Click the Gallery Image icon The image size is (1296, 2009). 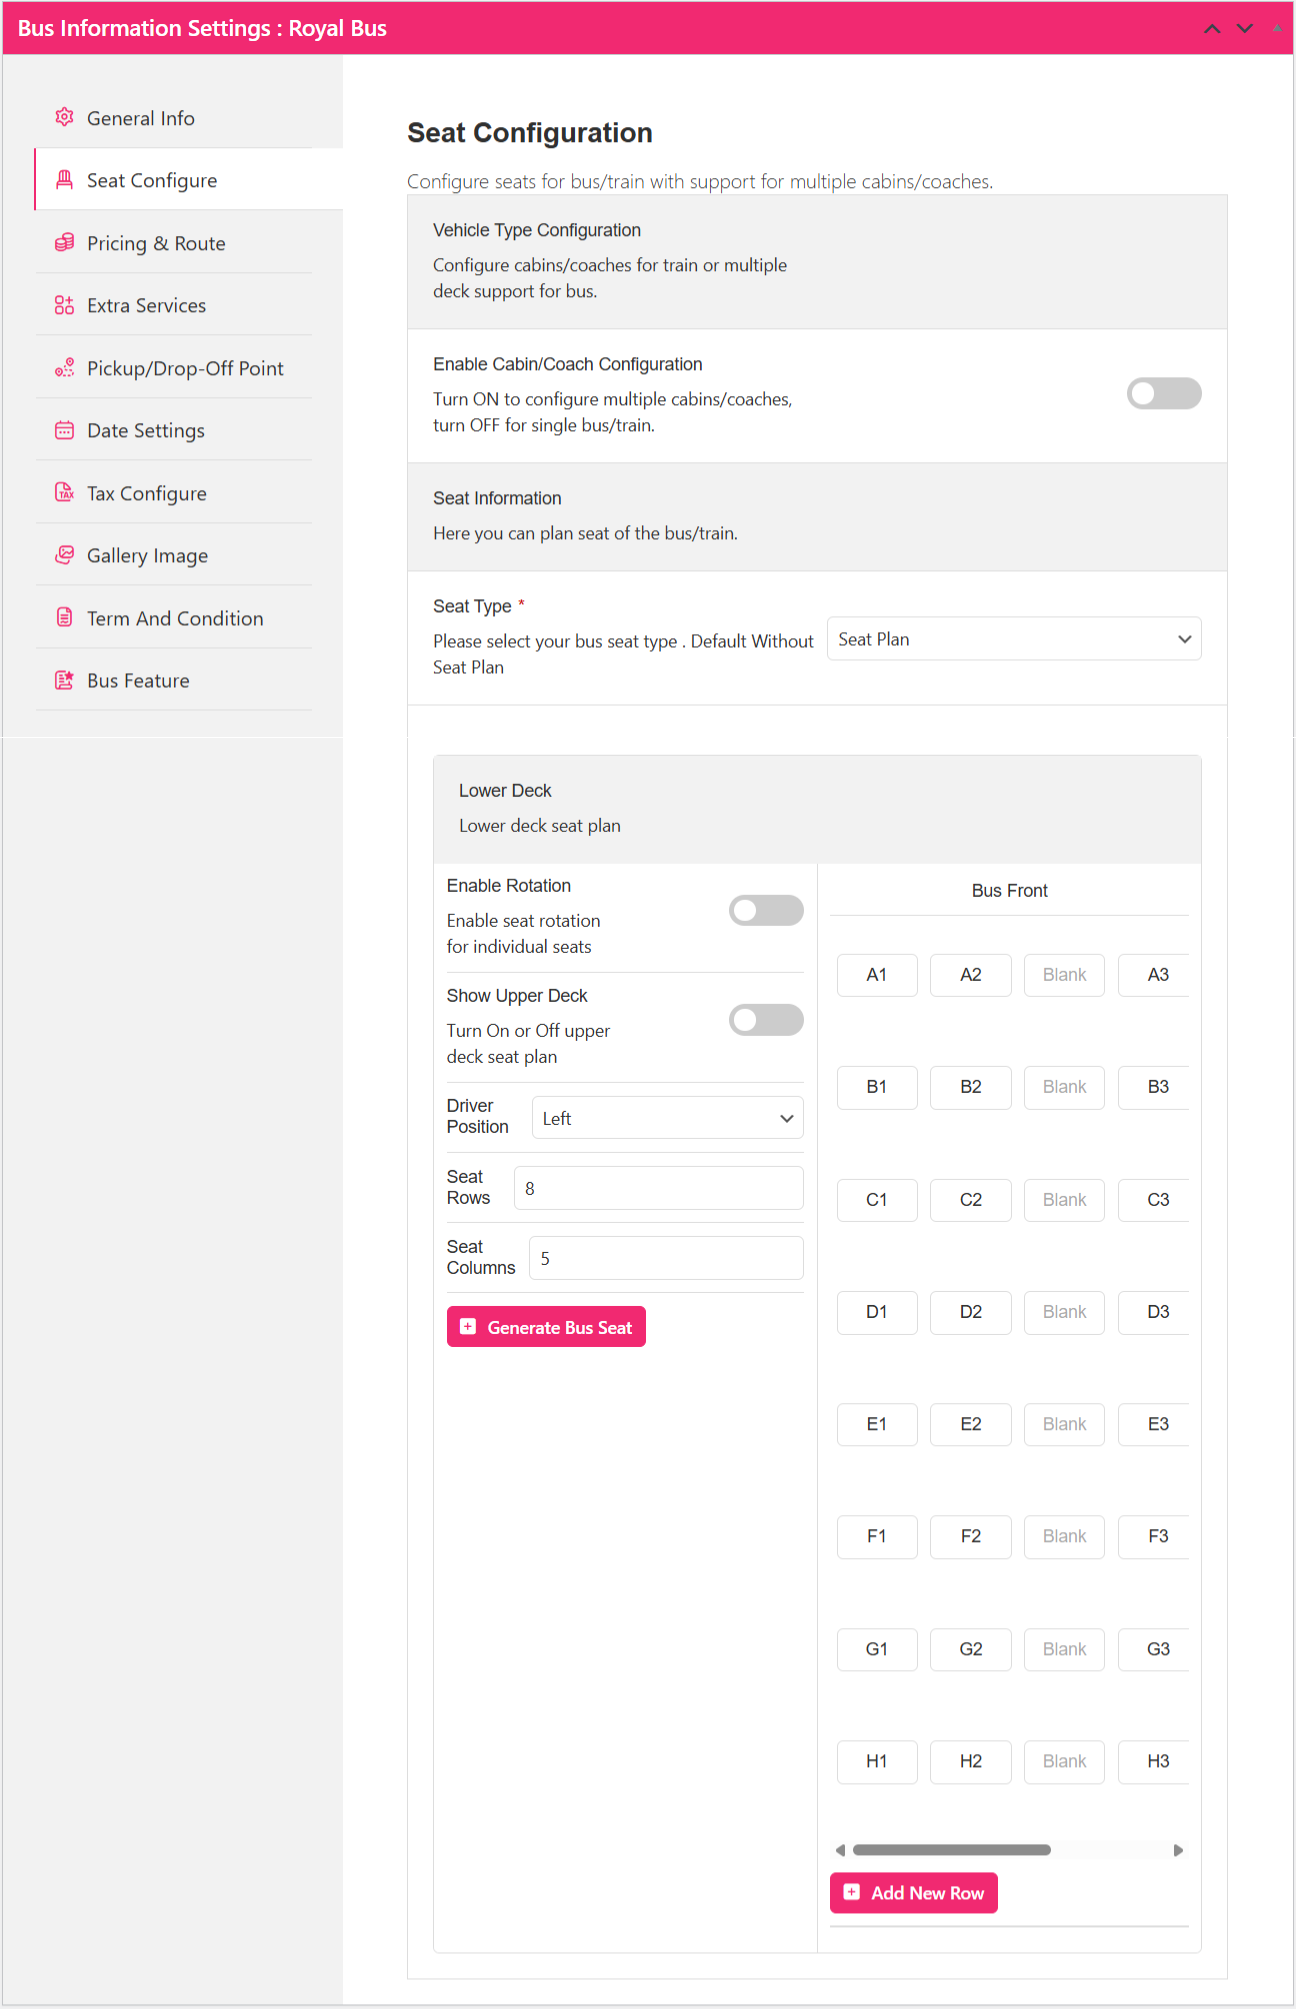click(x=64, y=555)
